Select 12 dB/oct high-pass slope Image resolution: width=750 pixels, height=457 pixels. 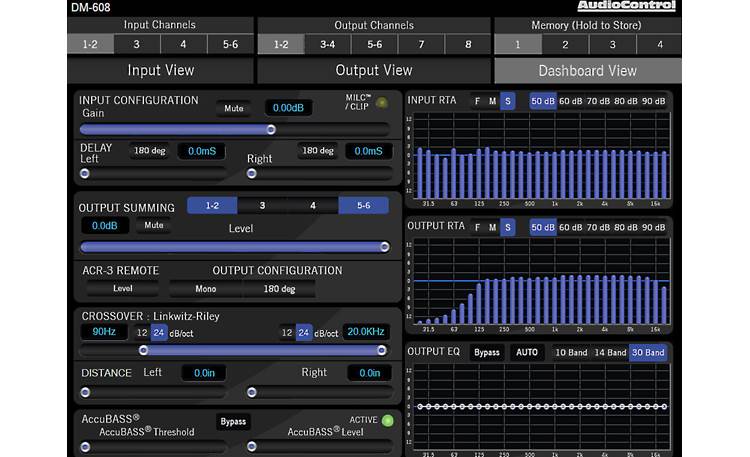[x=142, y=333]
